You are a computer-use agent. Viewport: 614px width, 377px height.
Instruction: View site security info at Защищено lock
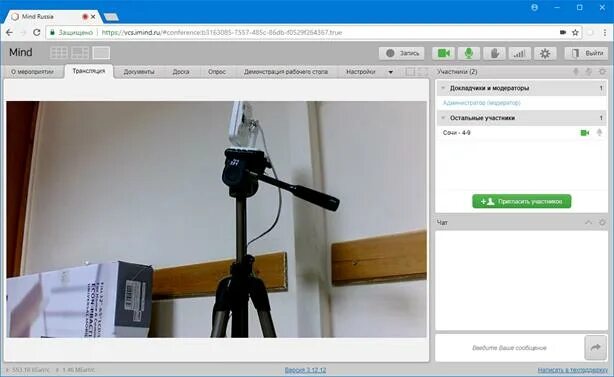[x=71, y=32]
